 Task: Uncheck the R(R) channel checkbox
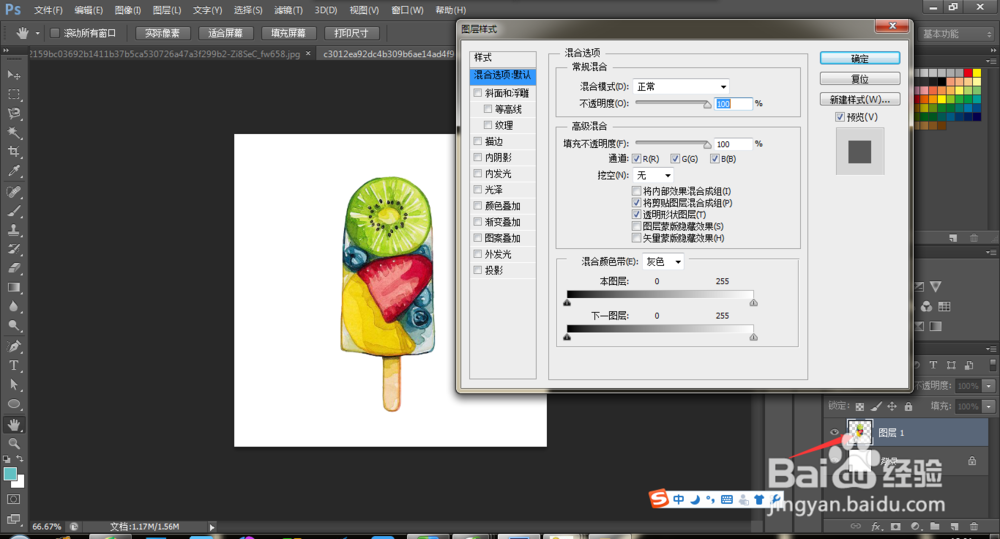tap(636, 159)
